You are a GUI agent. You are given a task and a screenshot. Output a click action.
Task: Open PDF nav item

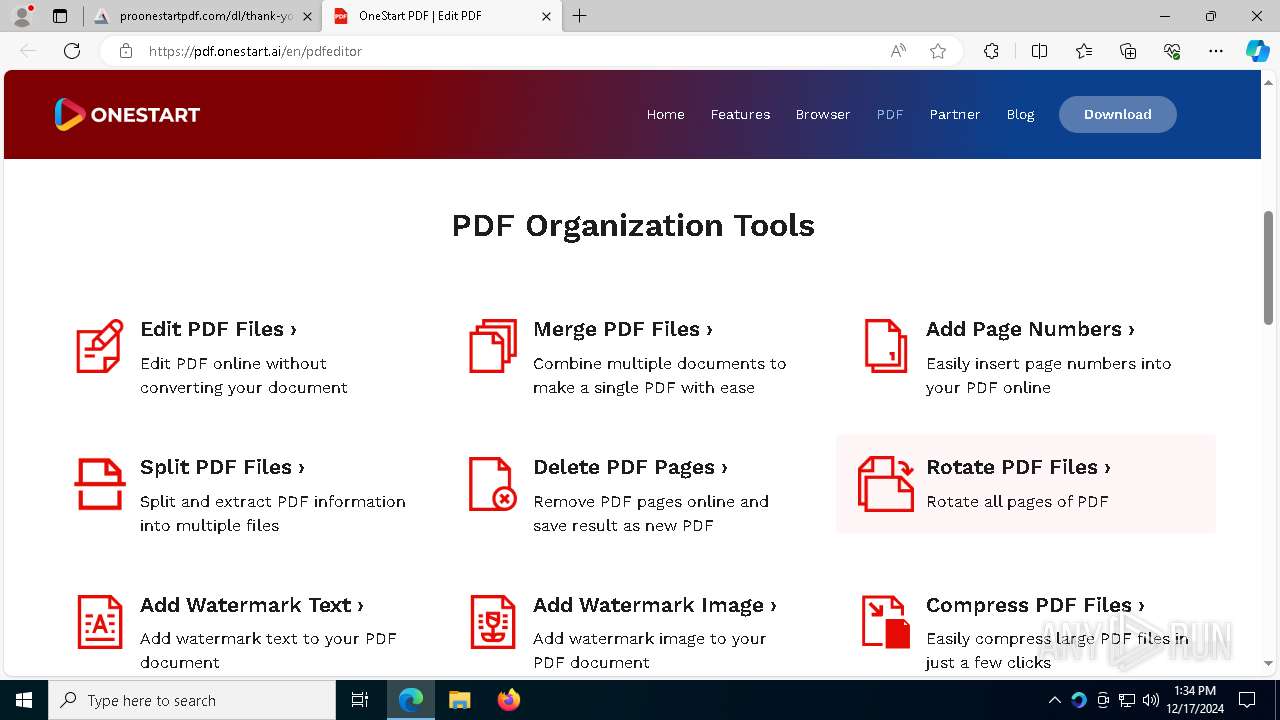(x=890, y=114)
